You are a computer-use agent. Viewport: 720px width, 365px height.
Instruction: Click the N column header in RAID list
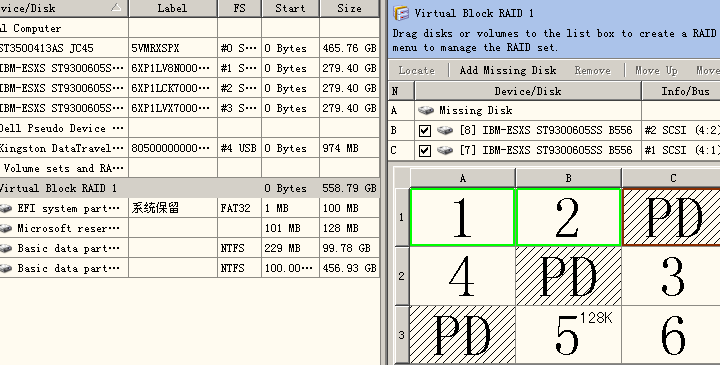(401, 91)
